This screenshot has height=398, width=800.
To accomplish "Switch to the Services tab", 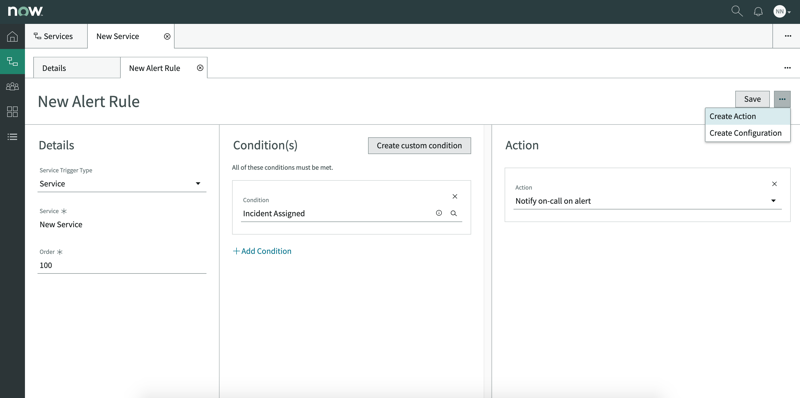I will [56, 36].
